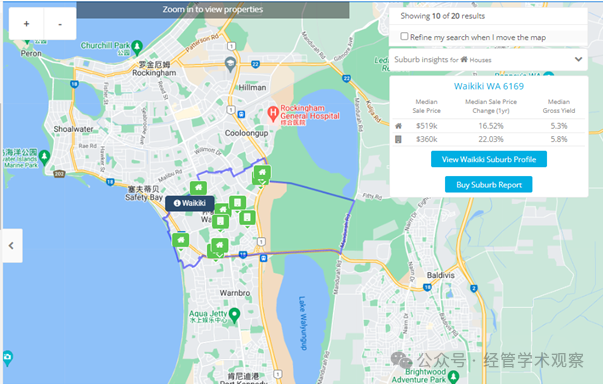Select the Houses median sale price row
Viewport: 603px width, 384px height.
[x=489, y=126]
